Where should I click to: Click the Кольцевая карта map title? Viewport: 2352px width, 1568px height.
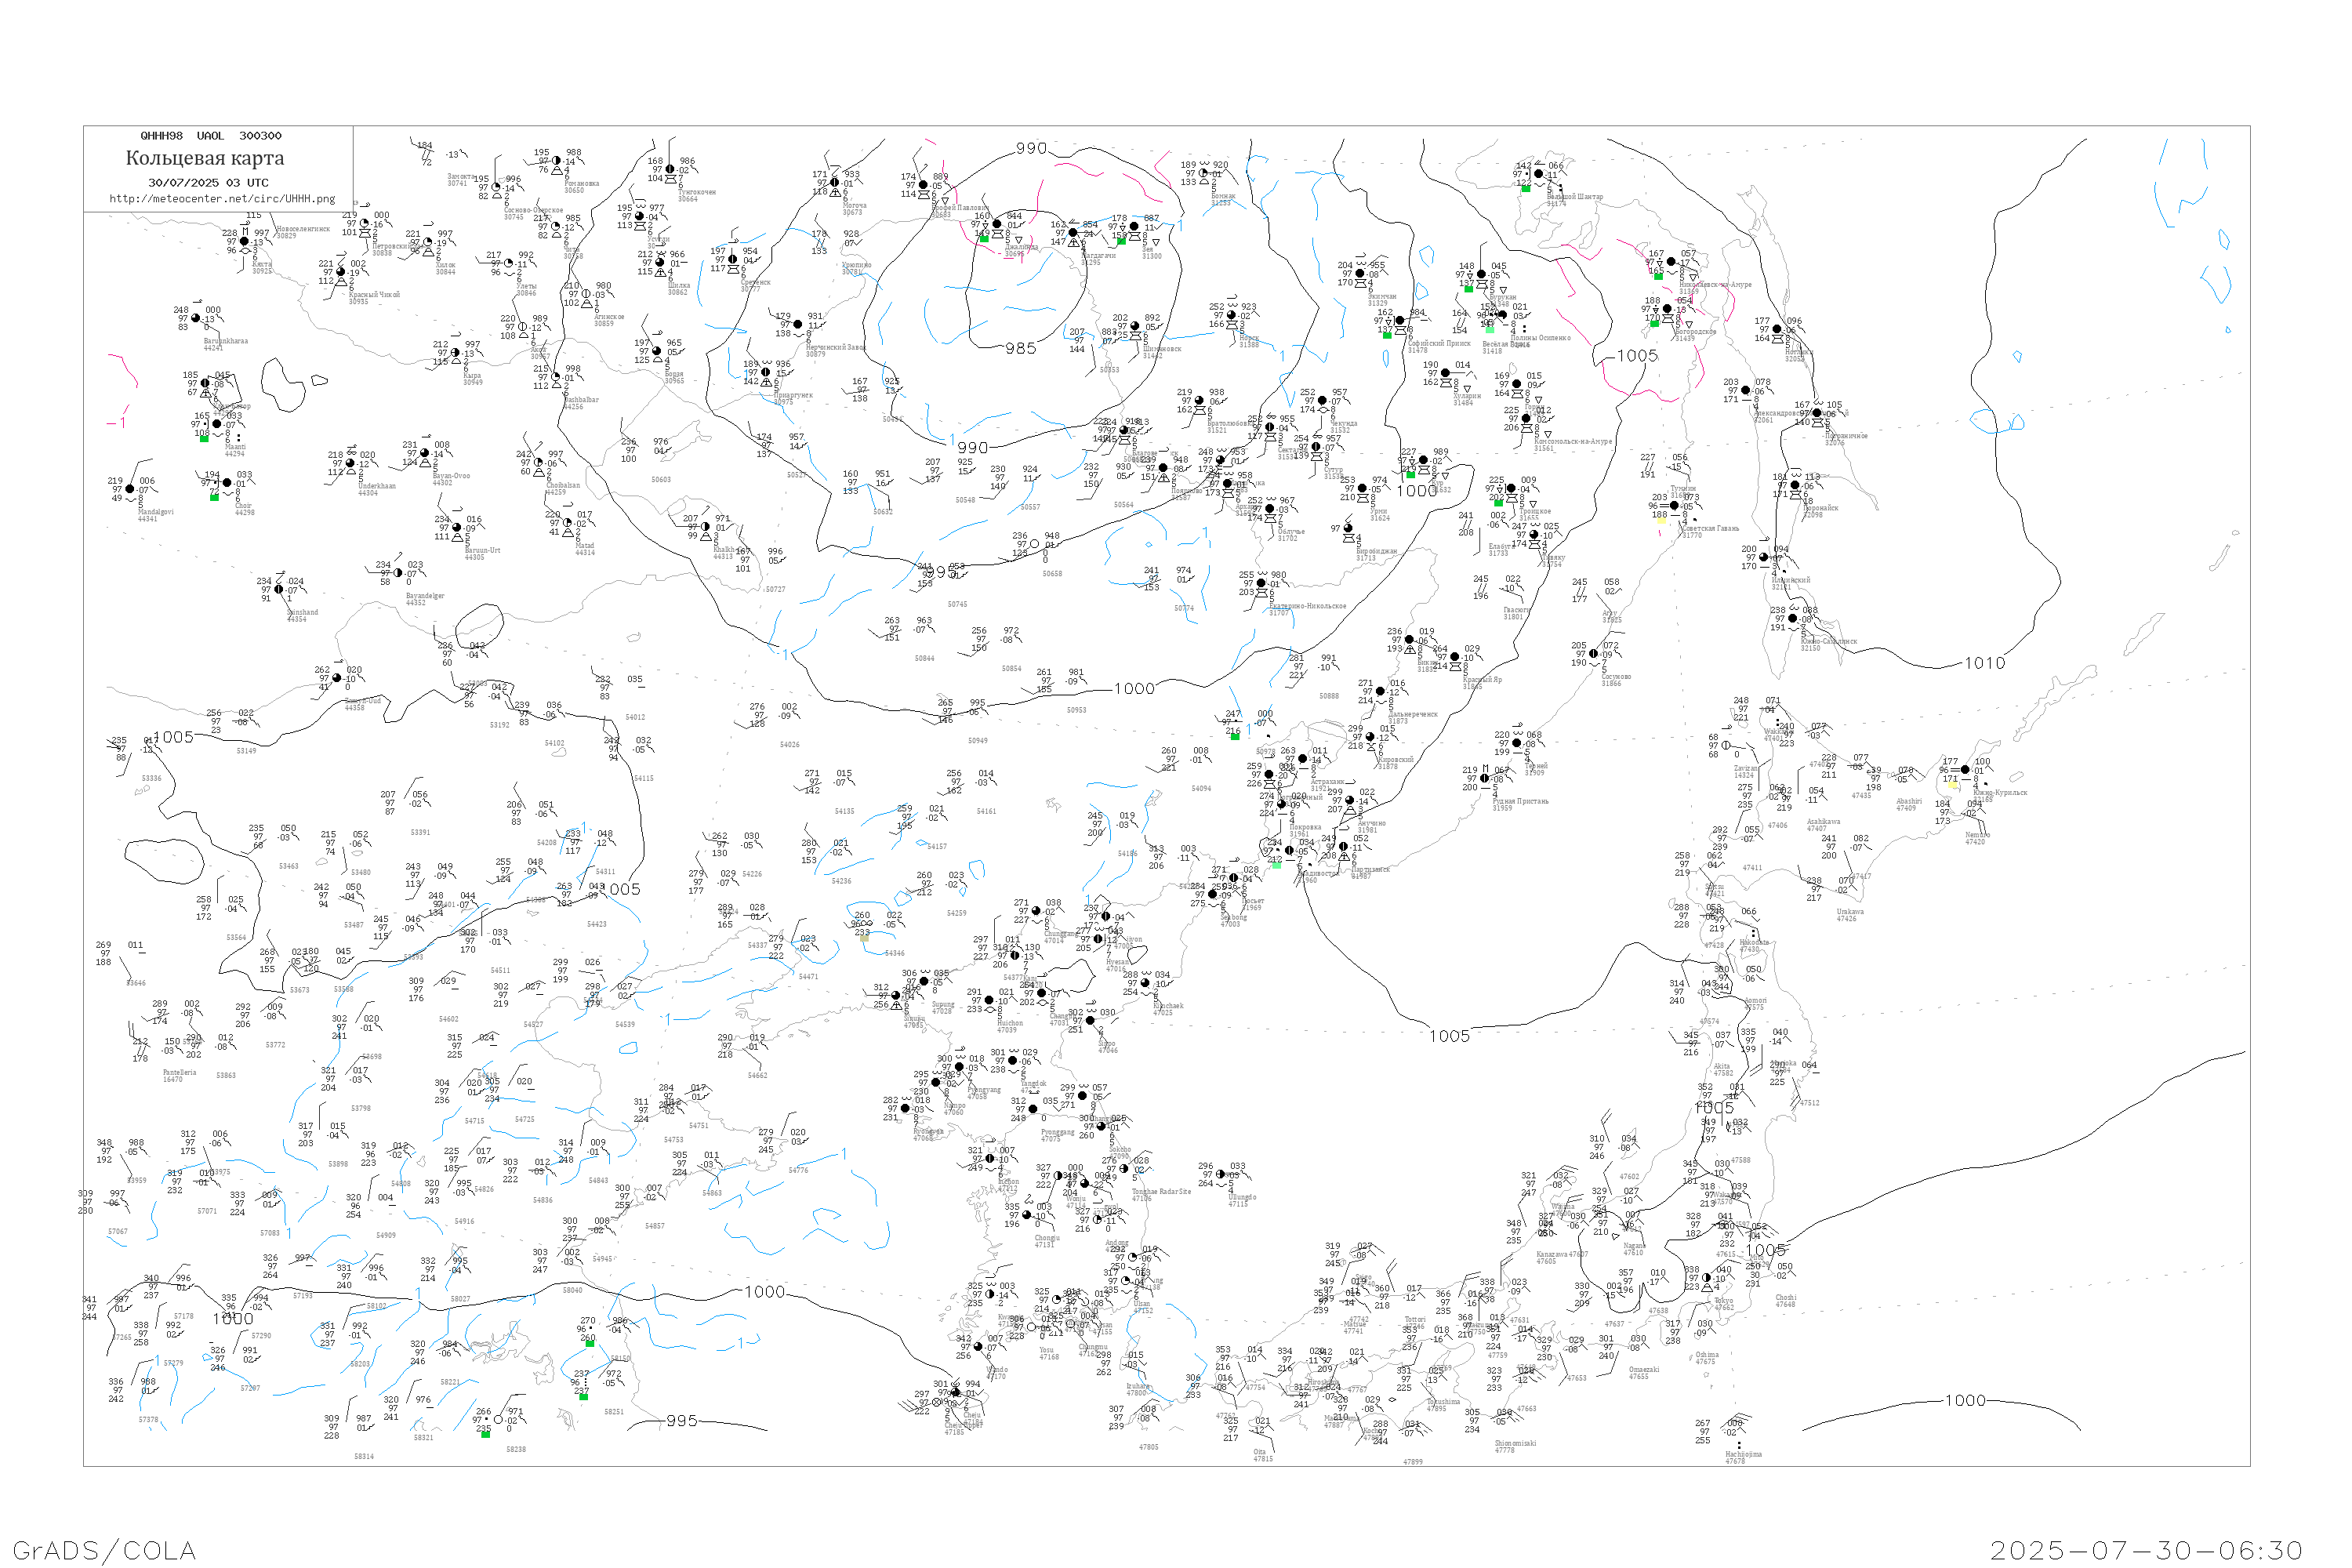(x=205, y=158)
